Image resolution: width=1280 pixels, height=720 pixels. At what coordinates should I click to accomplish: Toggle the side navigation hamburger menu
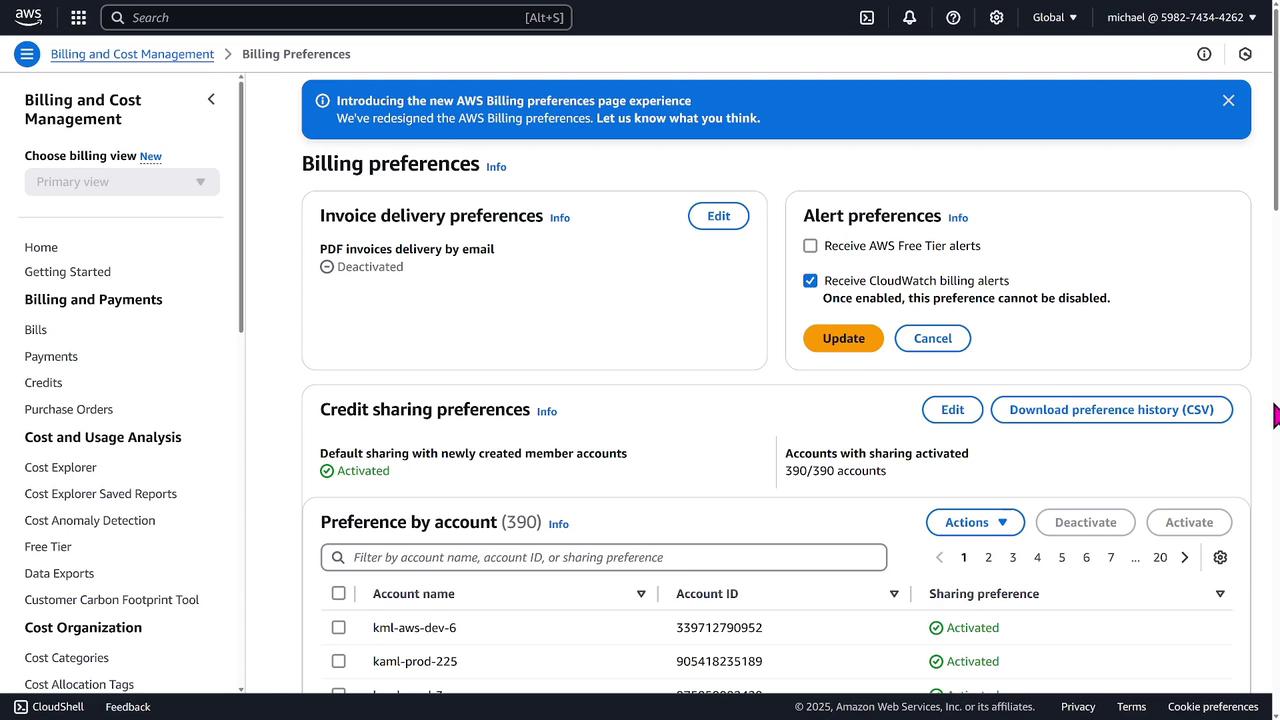pos(27,54)
